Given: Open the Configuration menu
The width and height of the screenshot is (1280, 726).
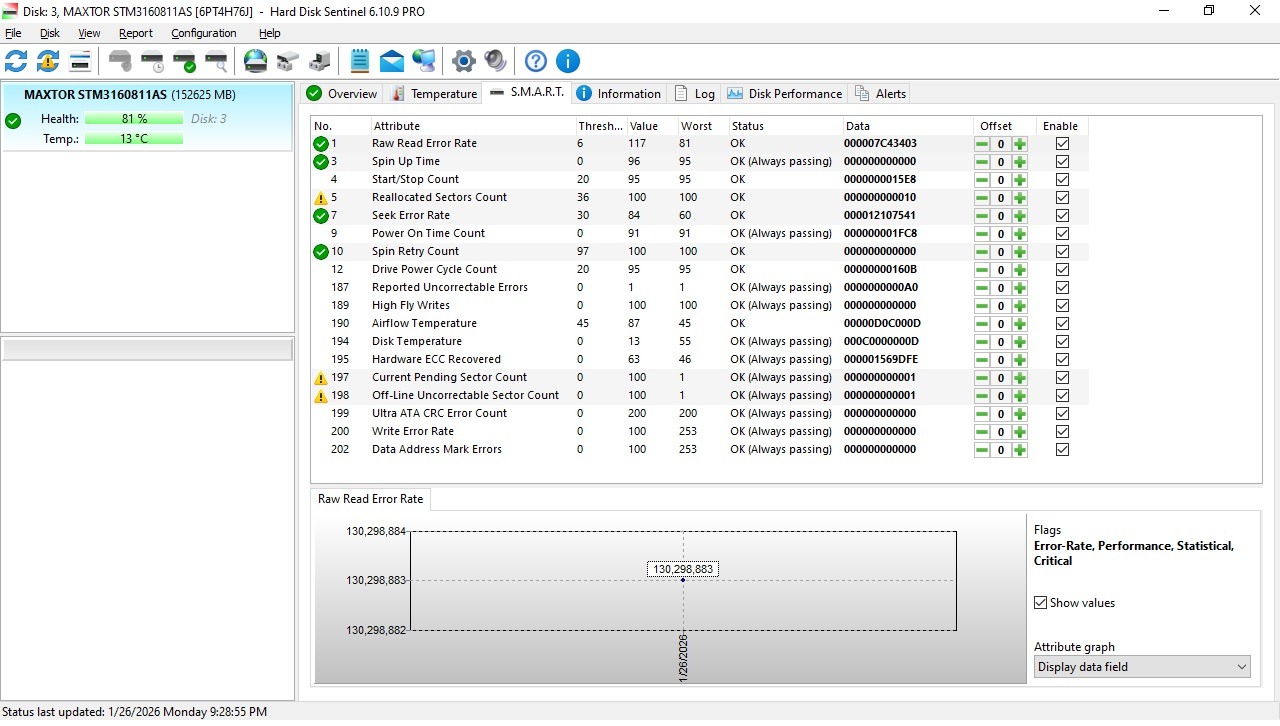Looking at the screenshot, I should coord(203,33).
